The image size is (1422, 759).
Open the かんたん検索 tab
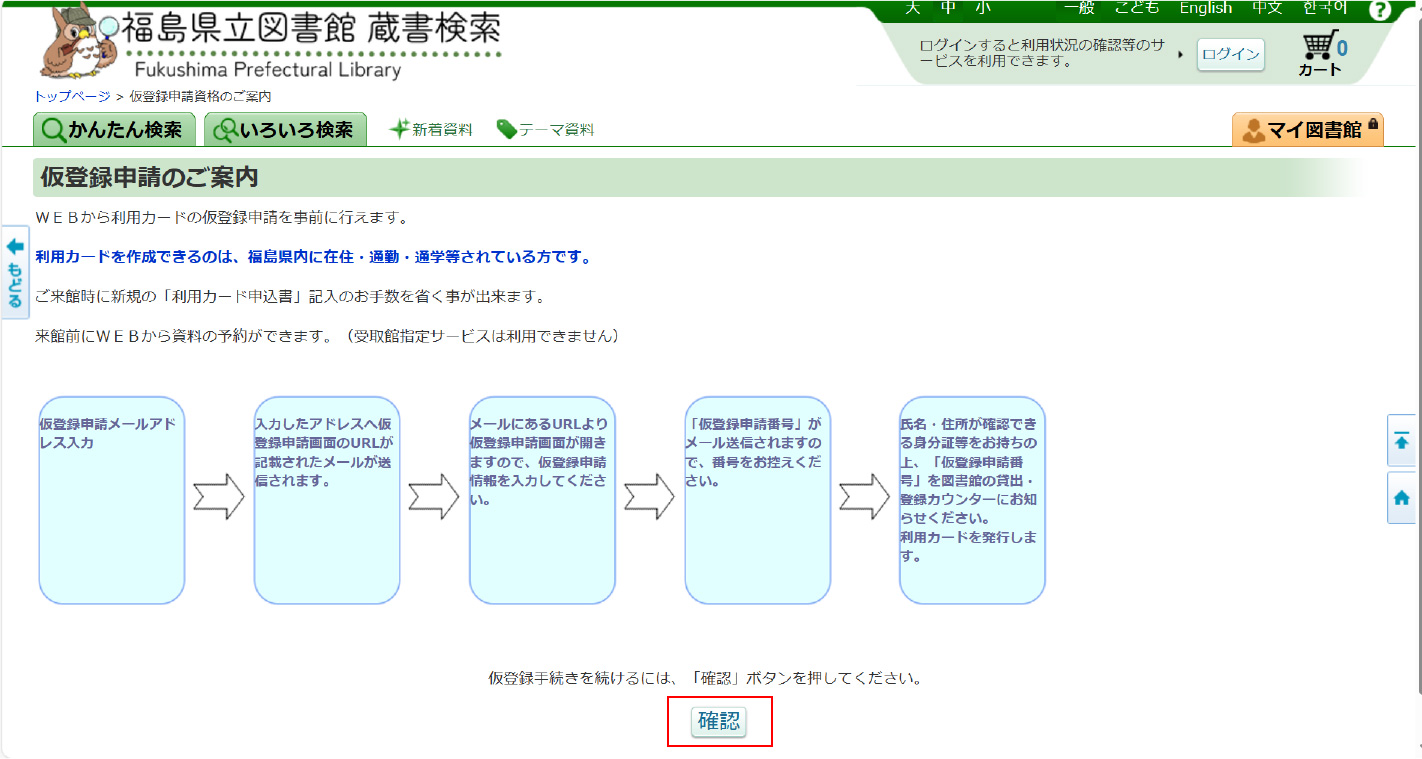(x=114, y=130)
